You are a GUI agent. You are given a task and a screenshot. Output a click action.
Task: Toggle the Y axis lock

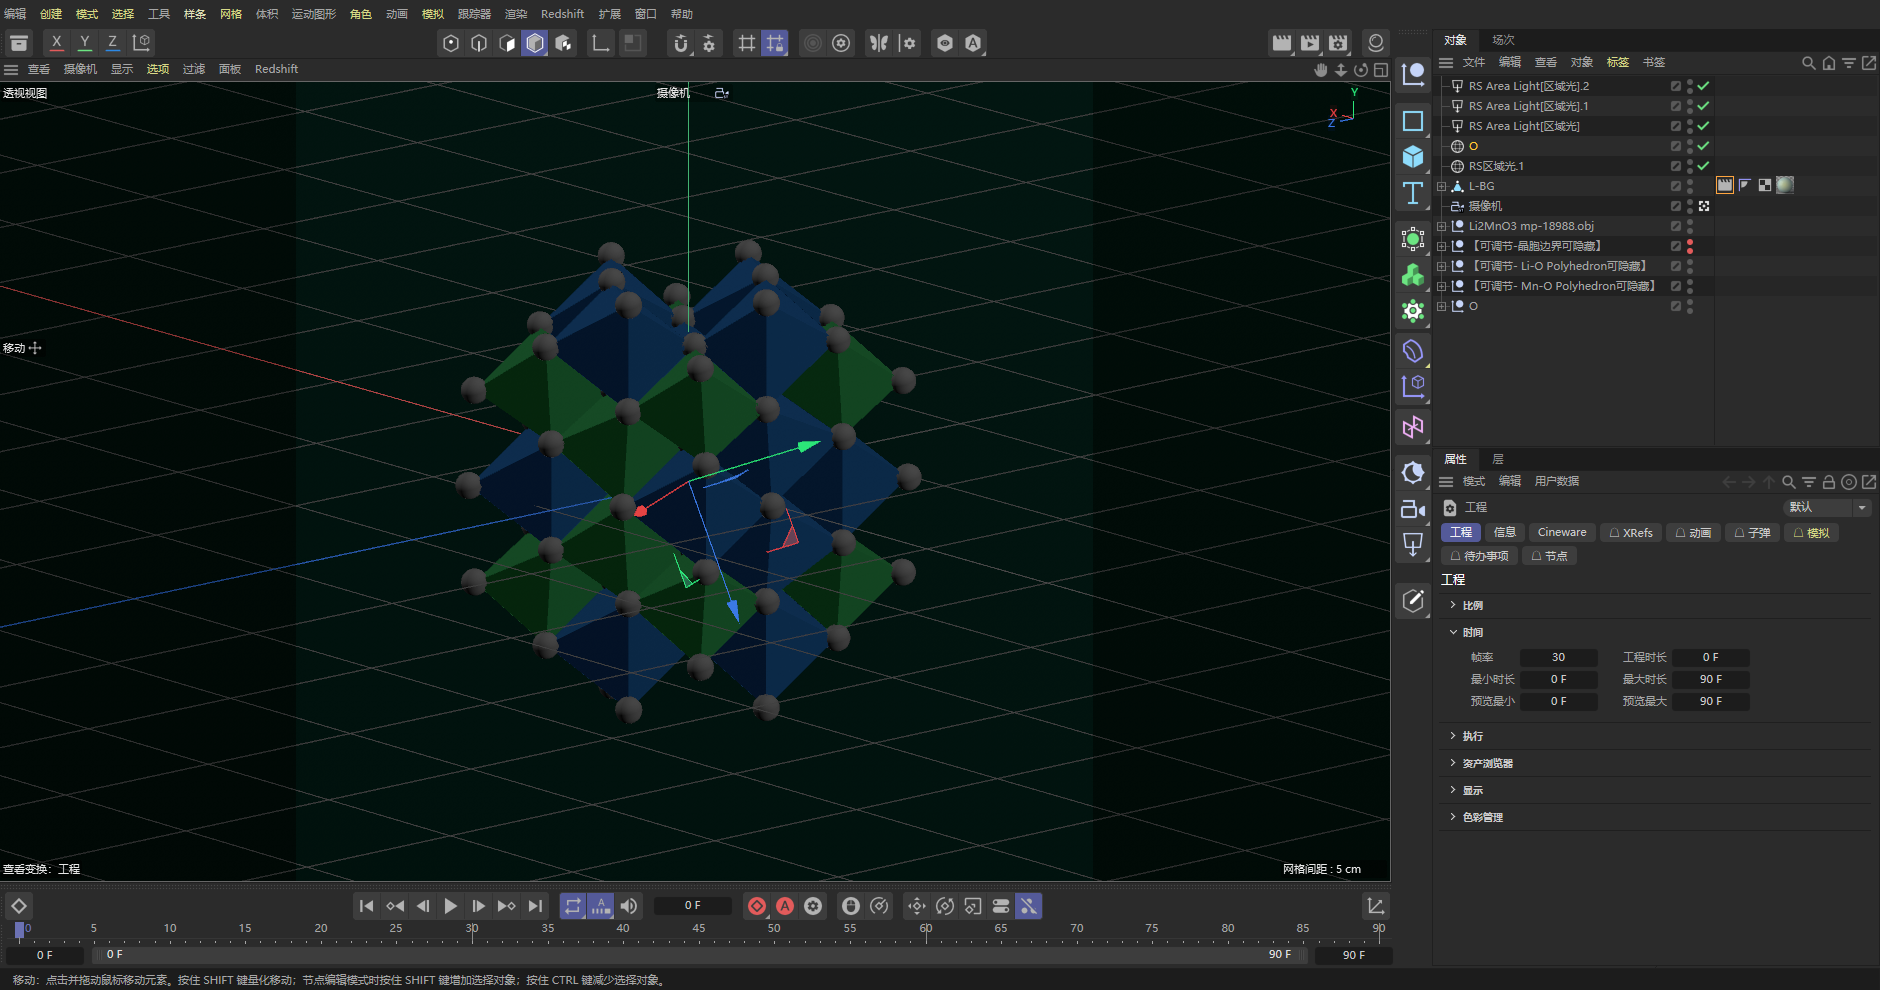85,42
